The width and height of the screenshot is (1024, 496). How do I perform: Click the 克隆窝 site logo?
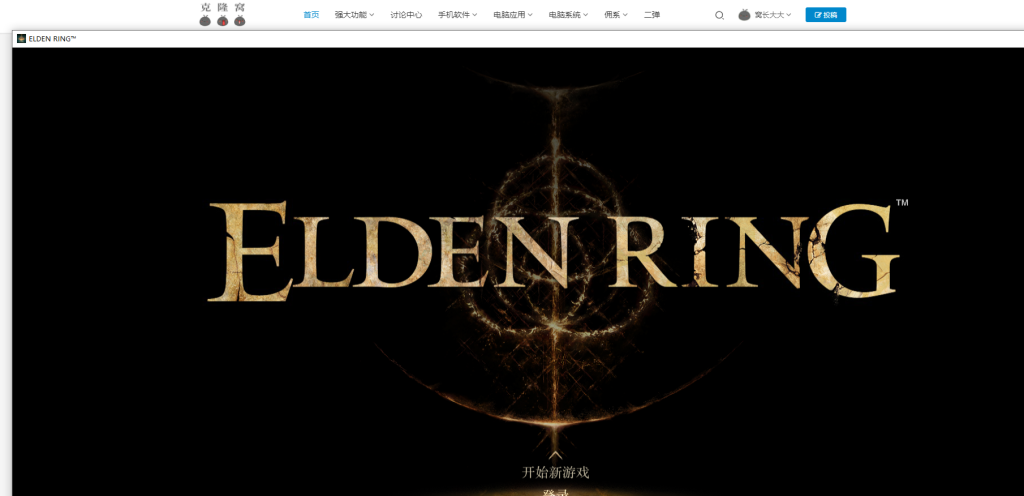[x=223, y=14]
